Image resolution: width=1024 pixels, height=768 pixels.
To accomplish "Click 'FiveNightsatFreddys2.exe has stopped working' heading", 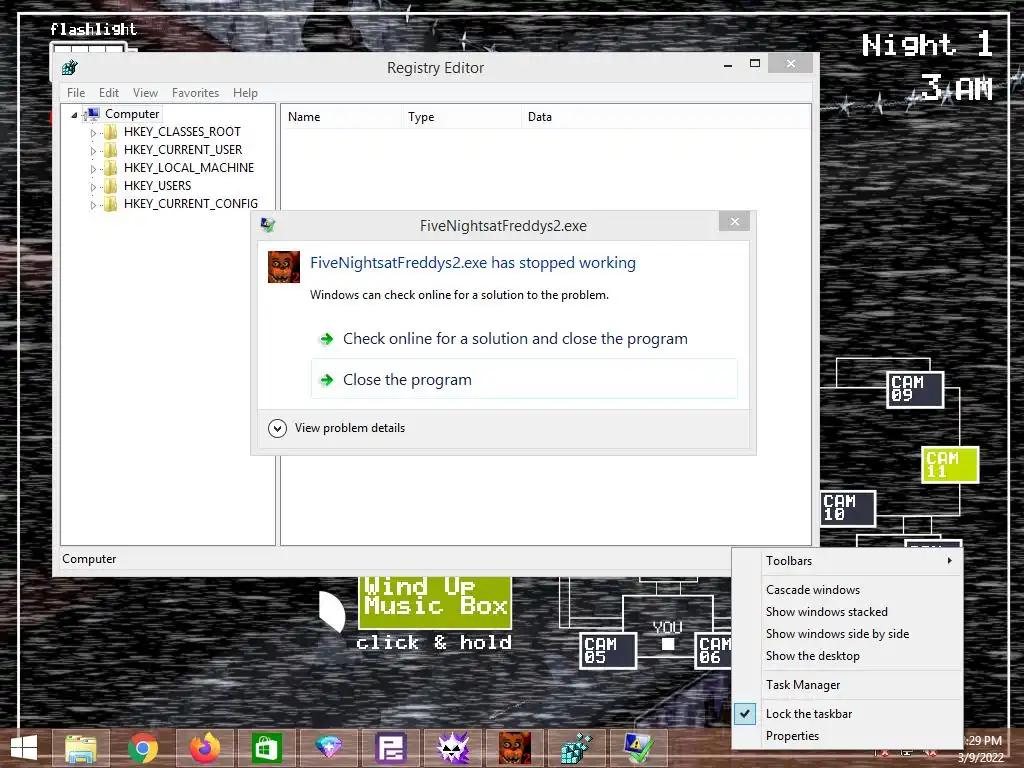I will [473, 263].
